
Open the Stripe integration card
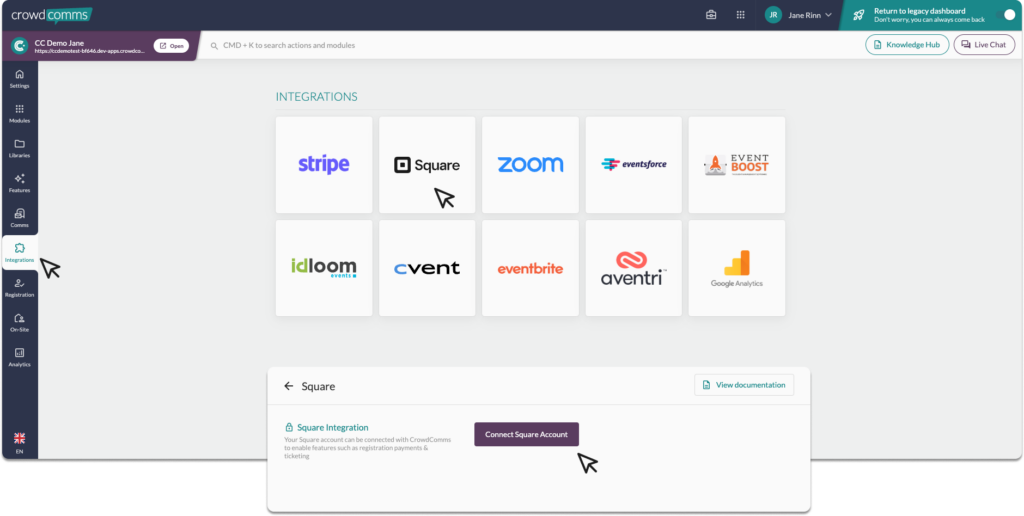pyautogui.click(x=324, y=165)
